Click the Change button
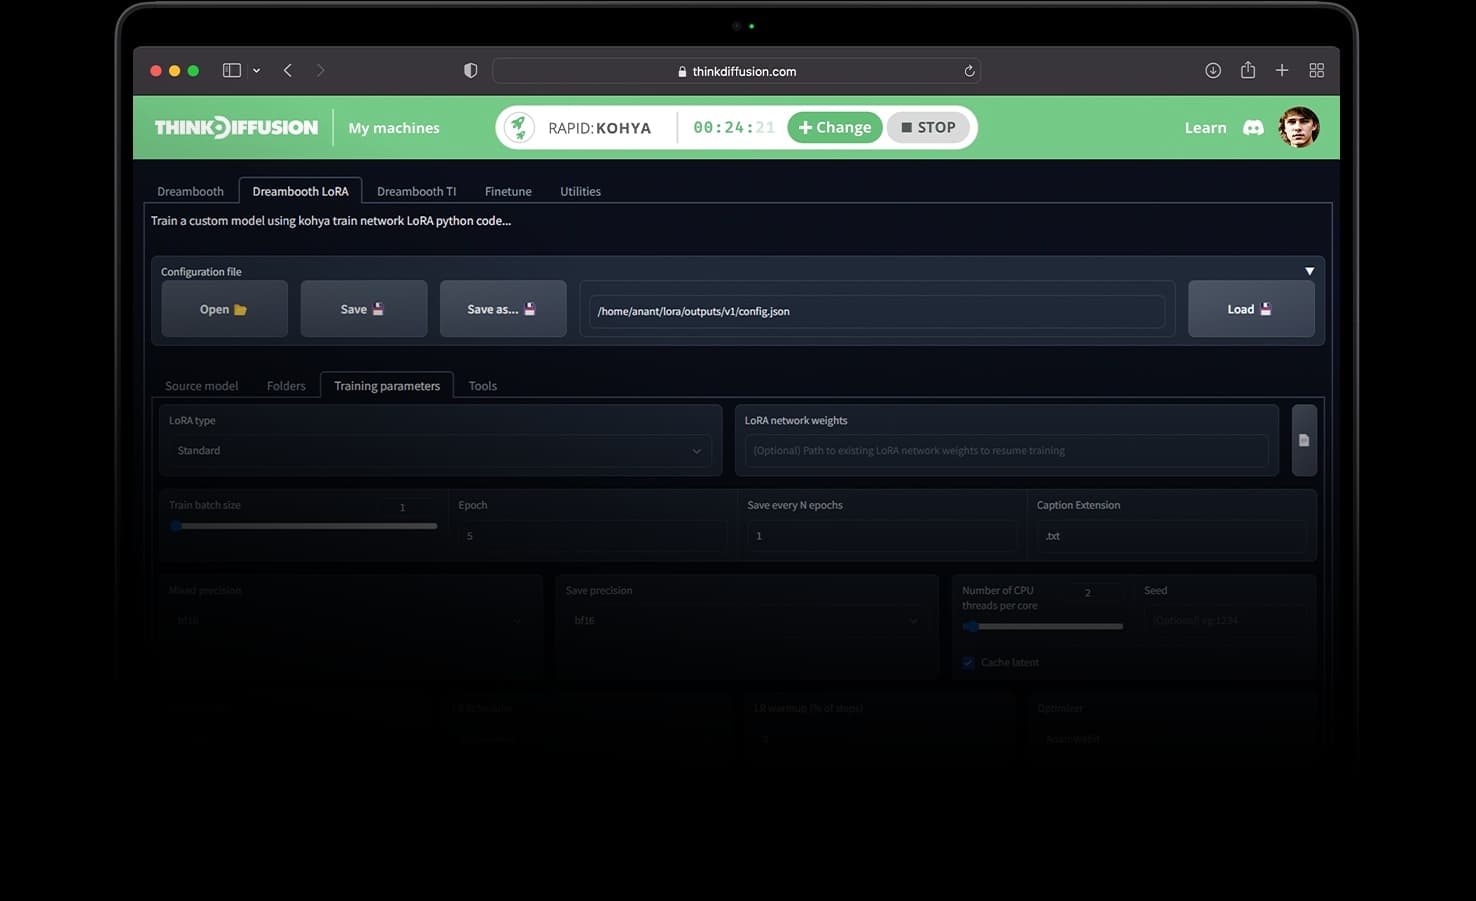 834,127
